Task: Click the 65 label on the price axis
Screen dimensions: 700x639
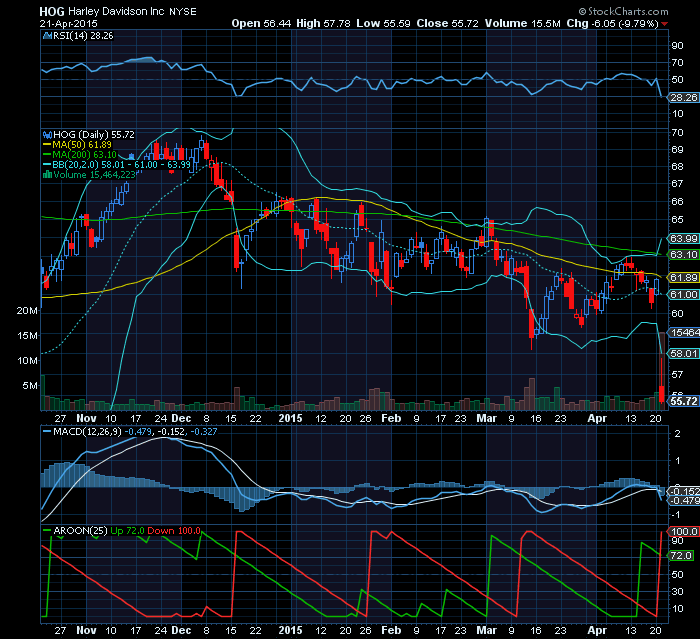Action: [677, 220]
